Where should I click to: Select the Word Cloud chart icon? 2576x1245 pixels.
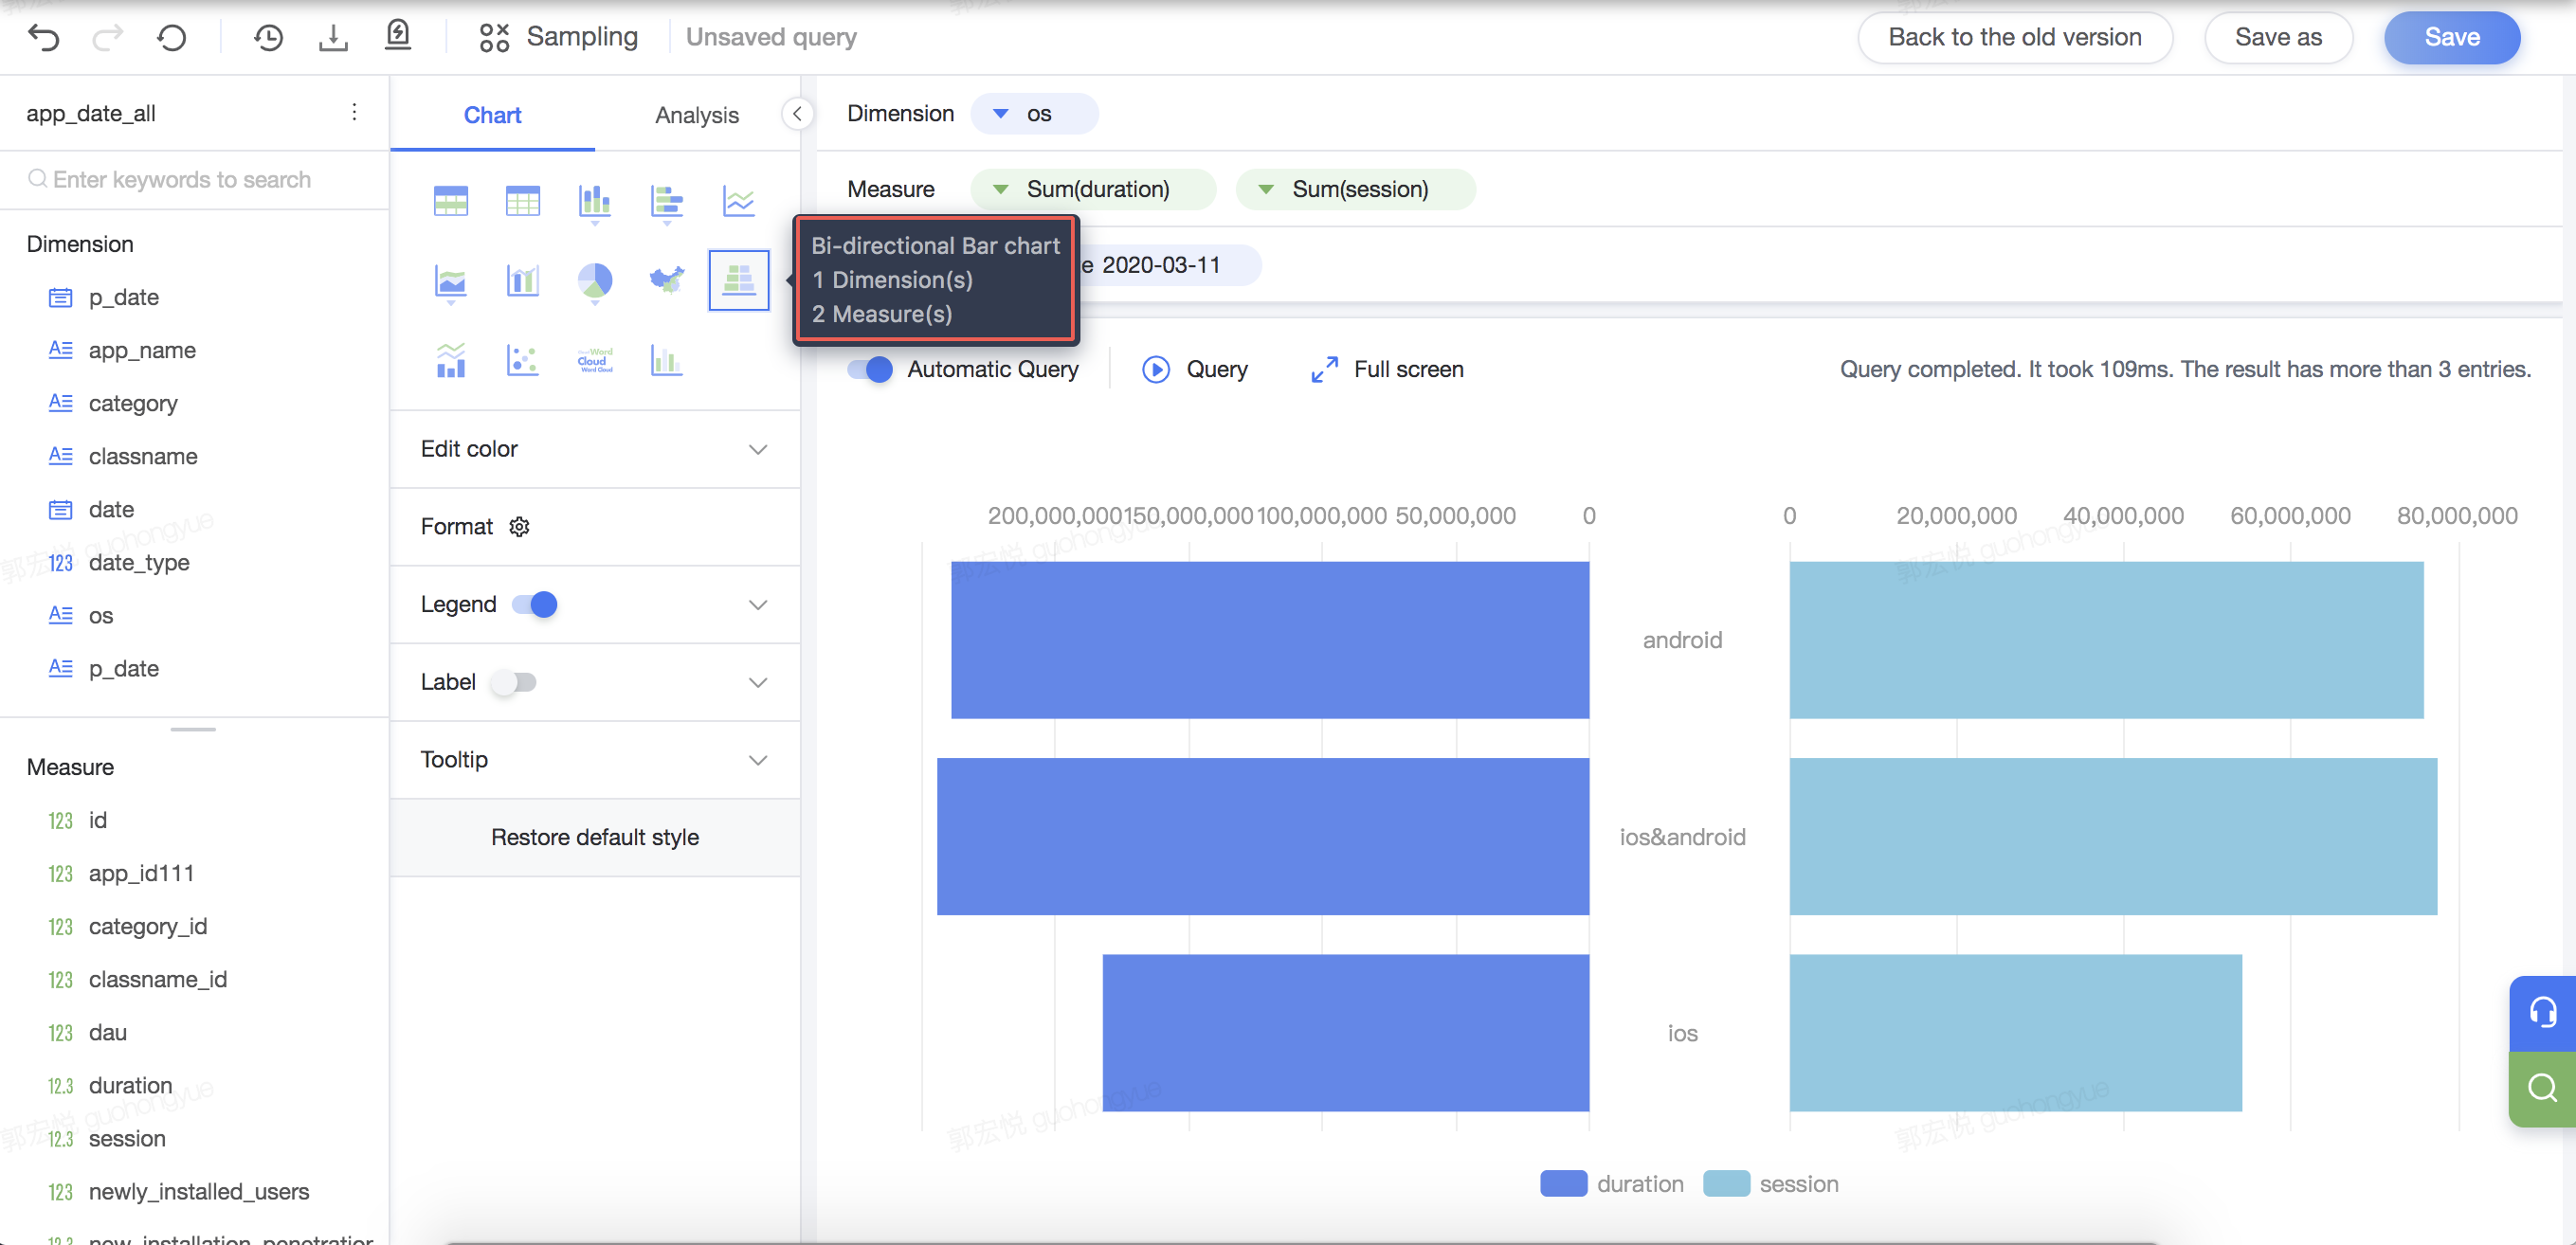595,360
